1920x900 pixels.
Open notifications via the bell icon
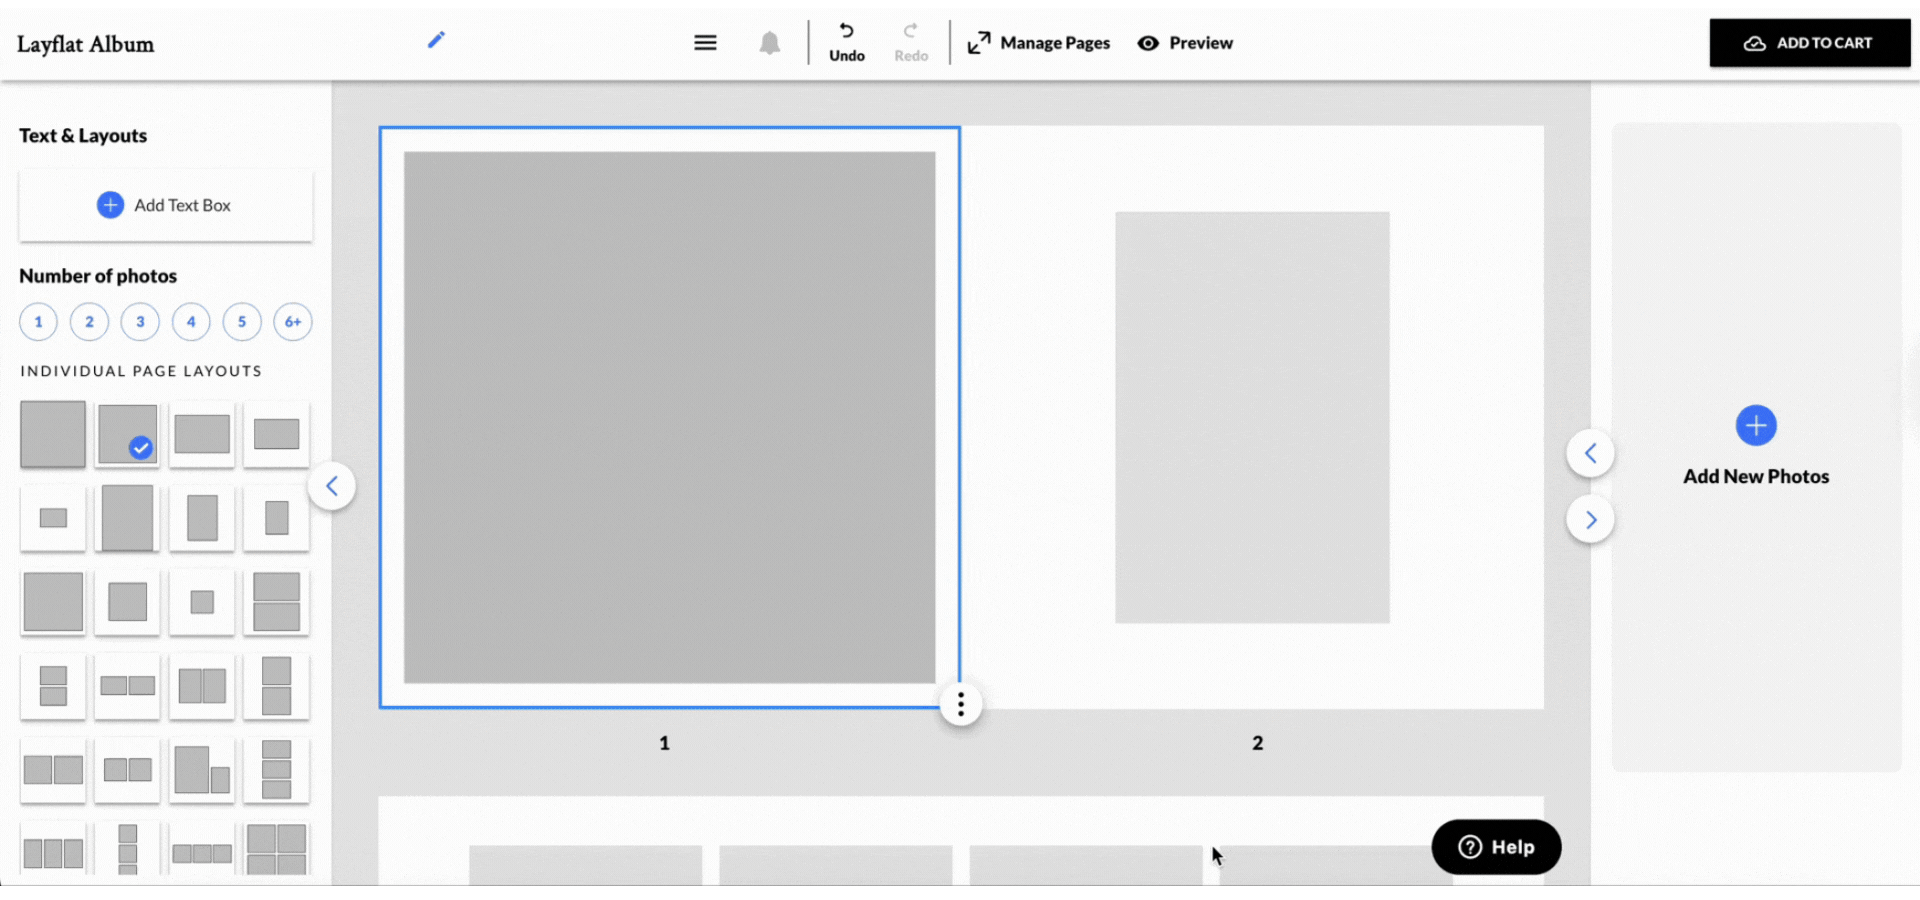(769, 42)
